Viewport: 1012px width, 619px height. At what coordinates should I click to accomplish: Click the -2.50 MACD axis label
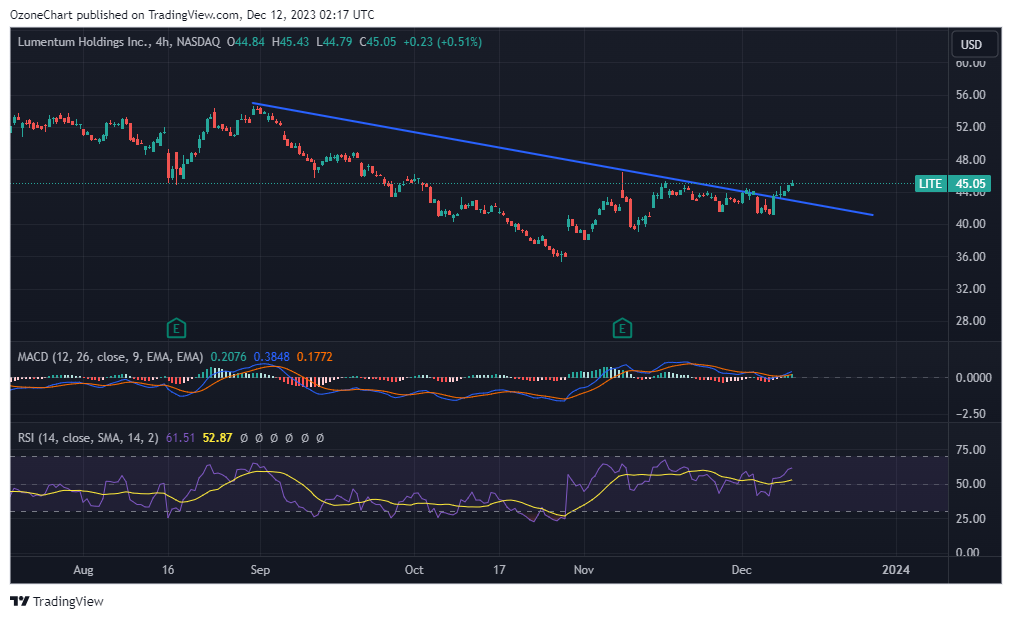tap(973, 414)
